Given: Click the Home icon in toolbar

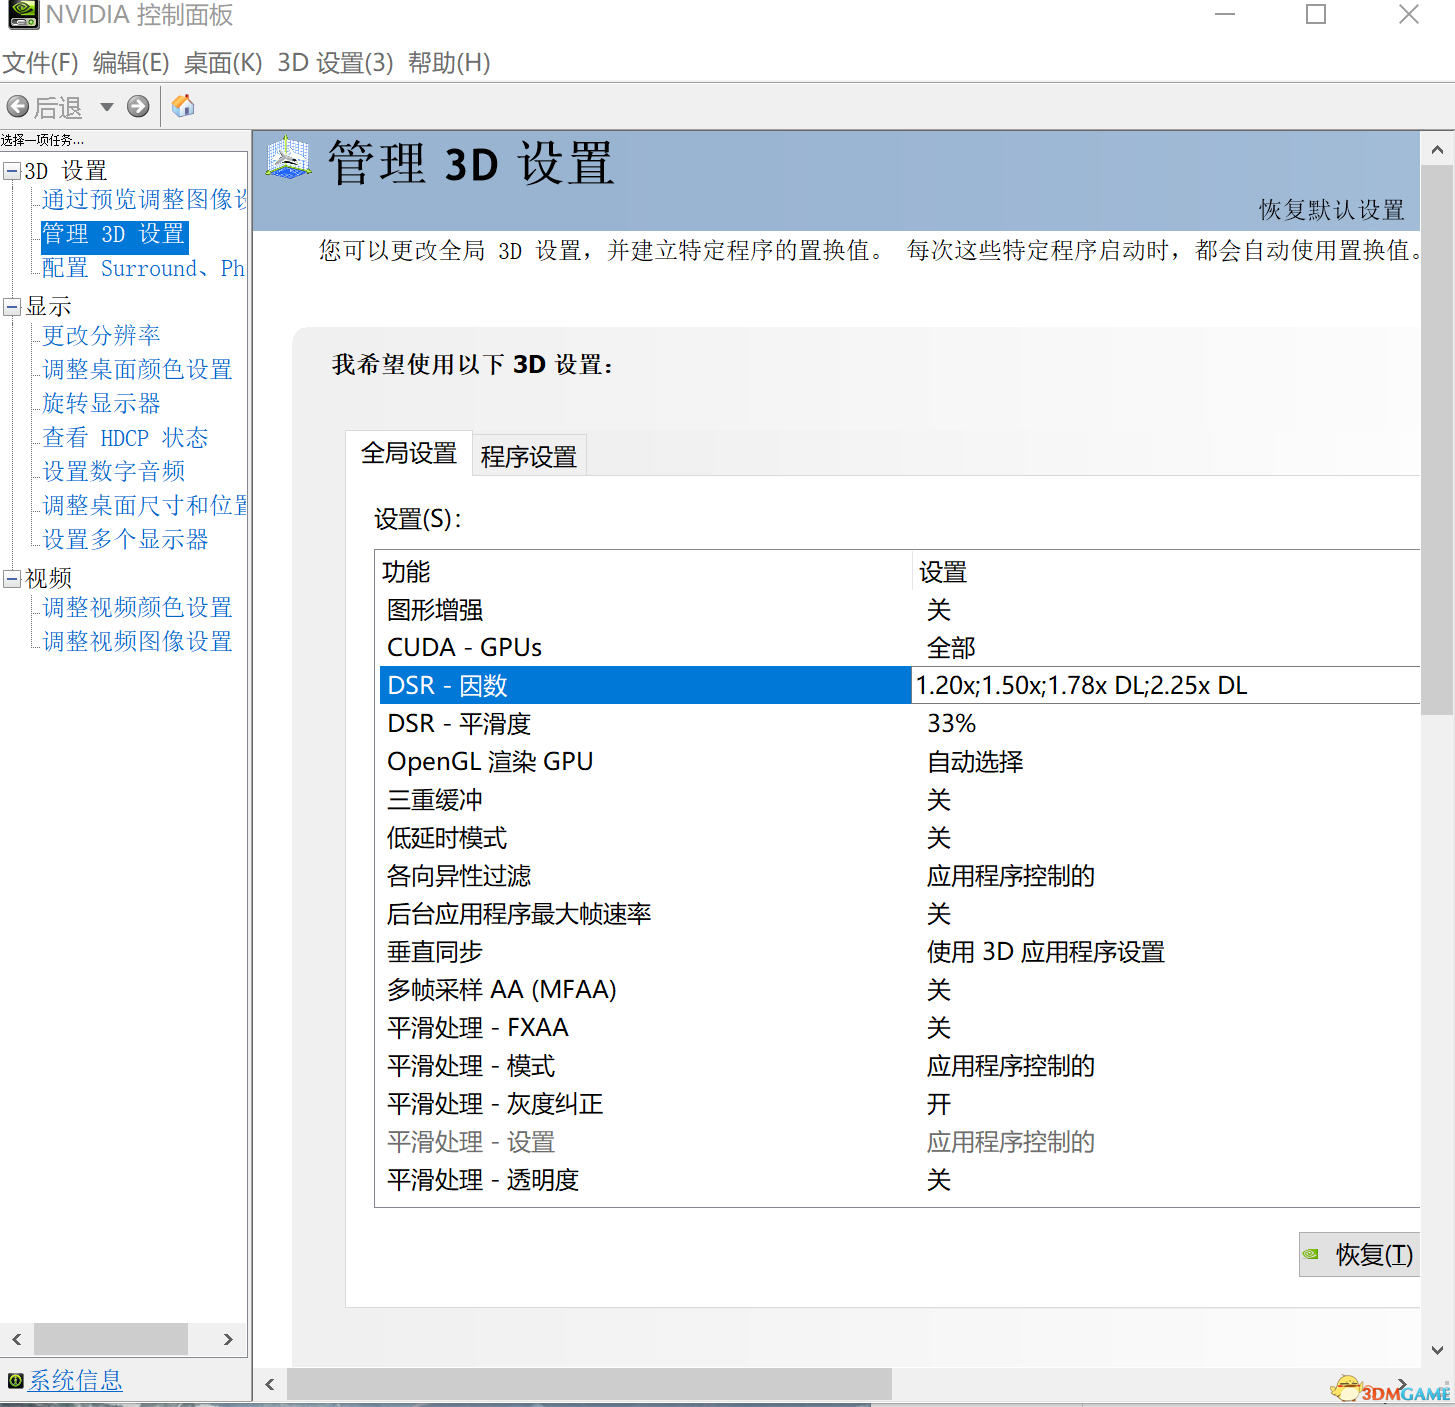Looking at the screenshot, I should (183, 106).
